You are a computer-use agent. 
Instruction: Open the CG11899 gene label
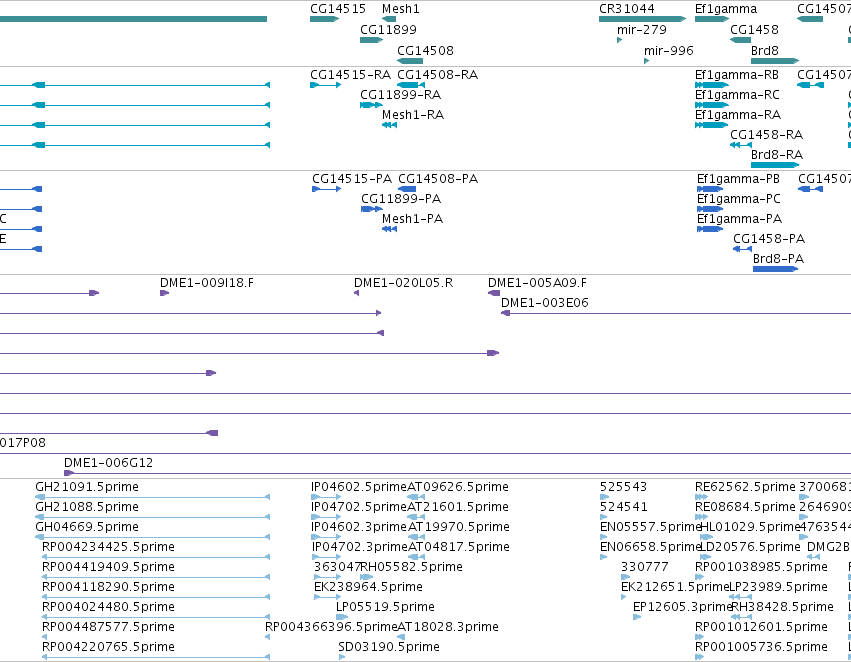pos(388,29)
